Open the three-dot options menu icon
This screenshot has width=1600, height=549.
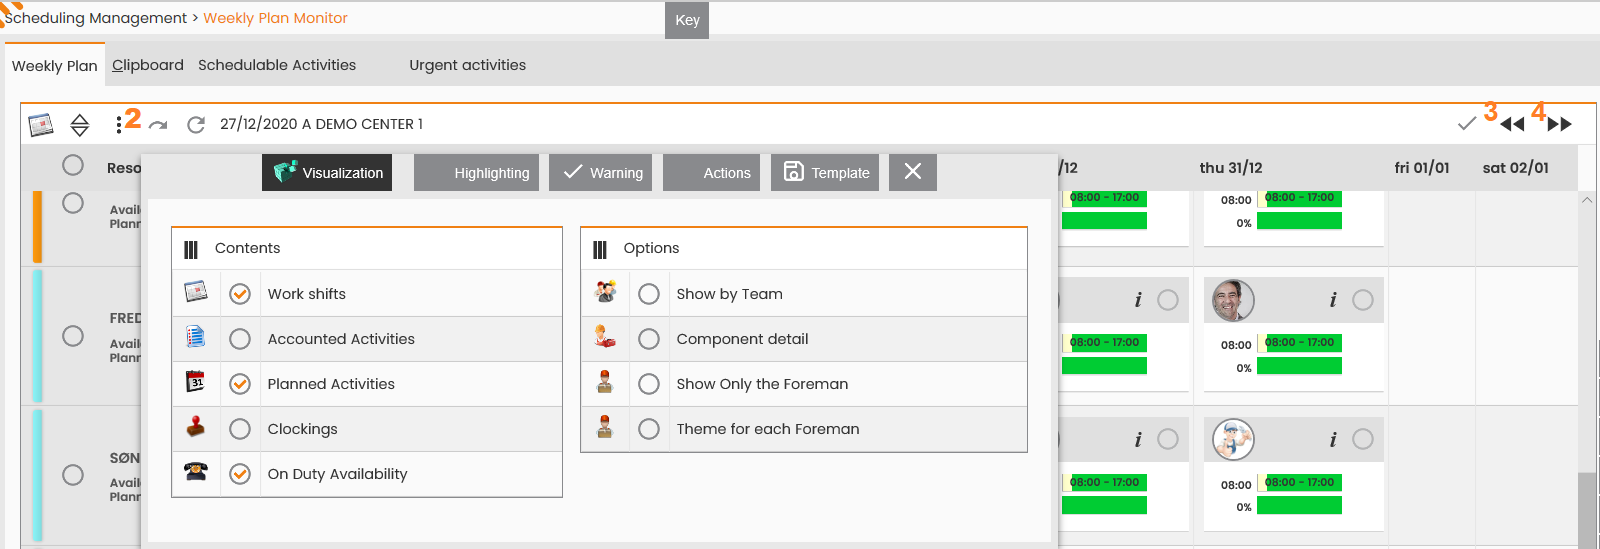coord(119,124)
